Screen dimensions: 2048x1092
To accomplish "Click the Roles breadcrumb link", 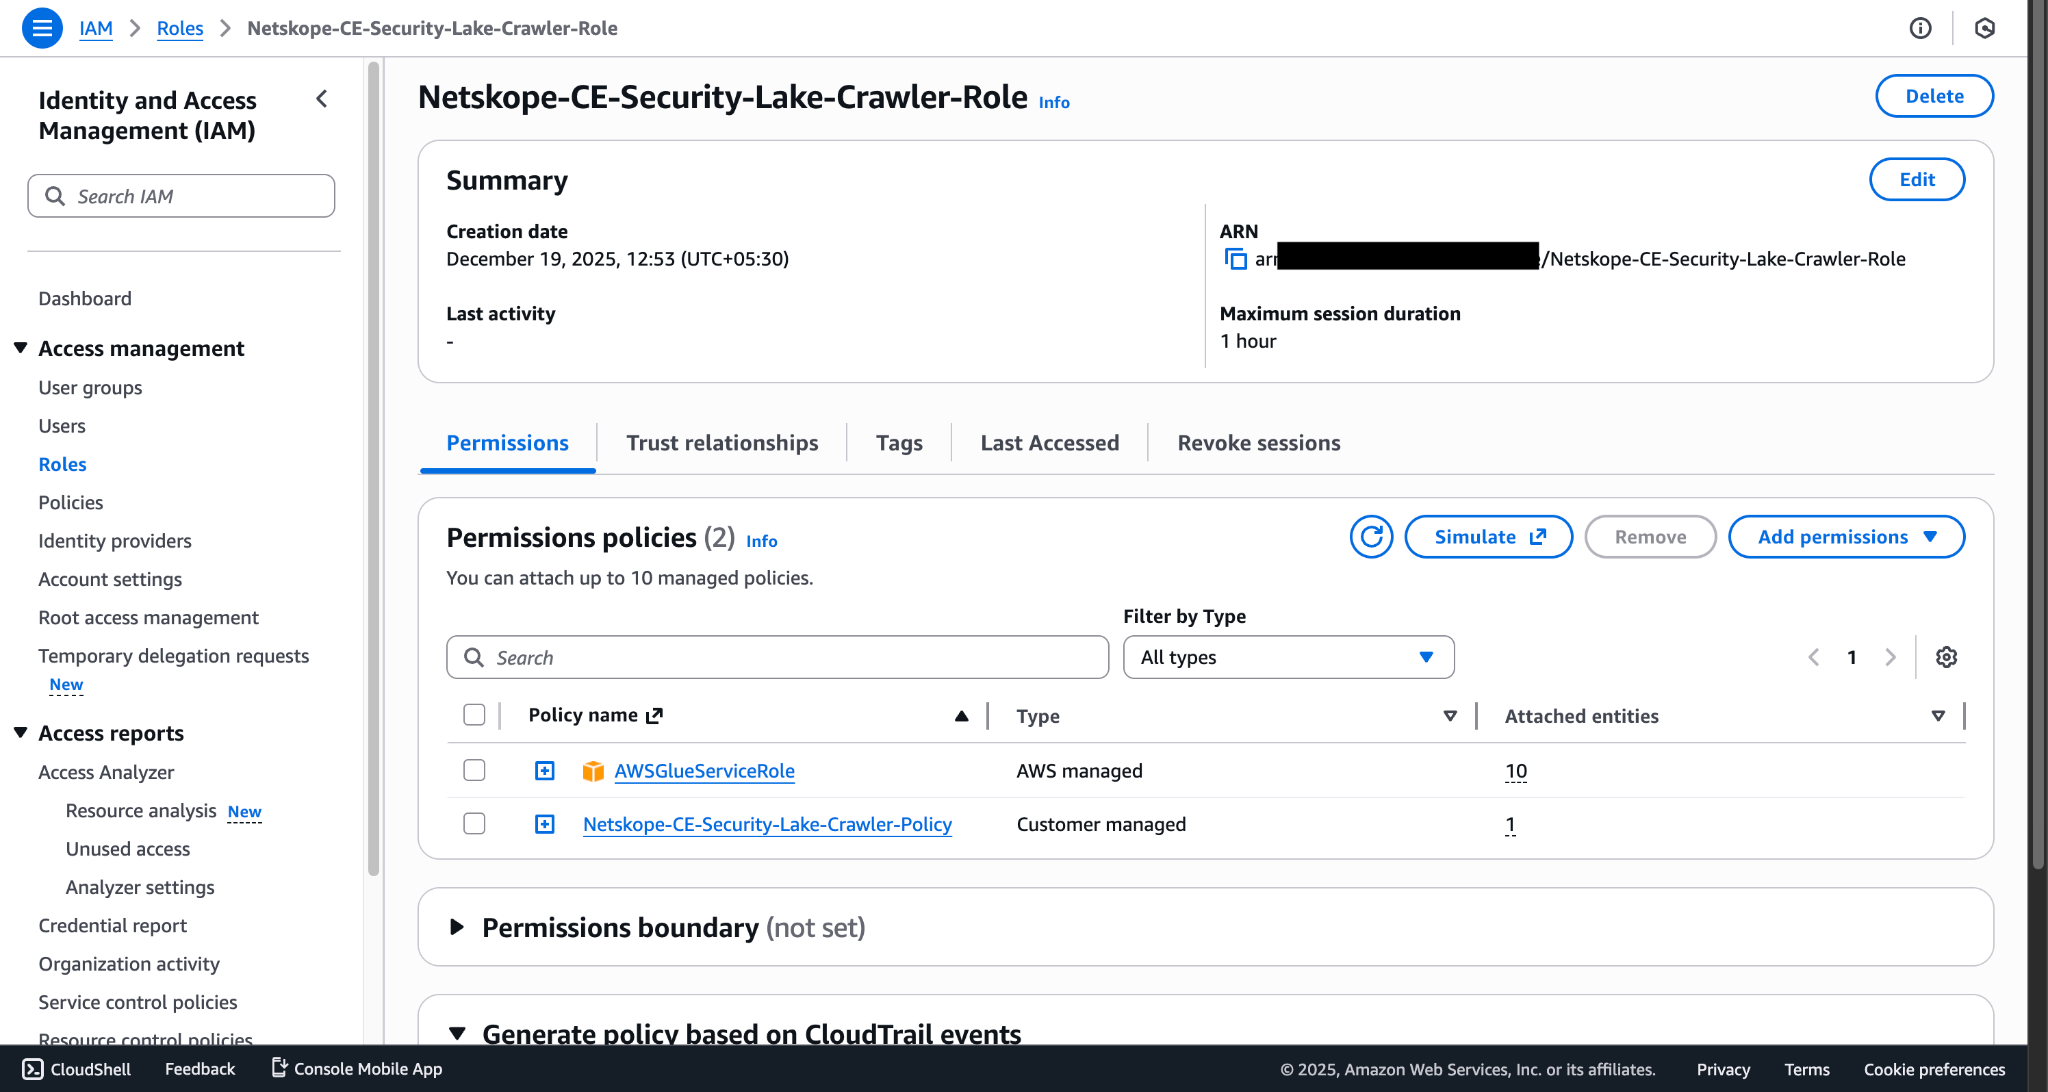I will pyautogui.click(x=180, y=28).
